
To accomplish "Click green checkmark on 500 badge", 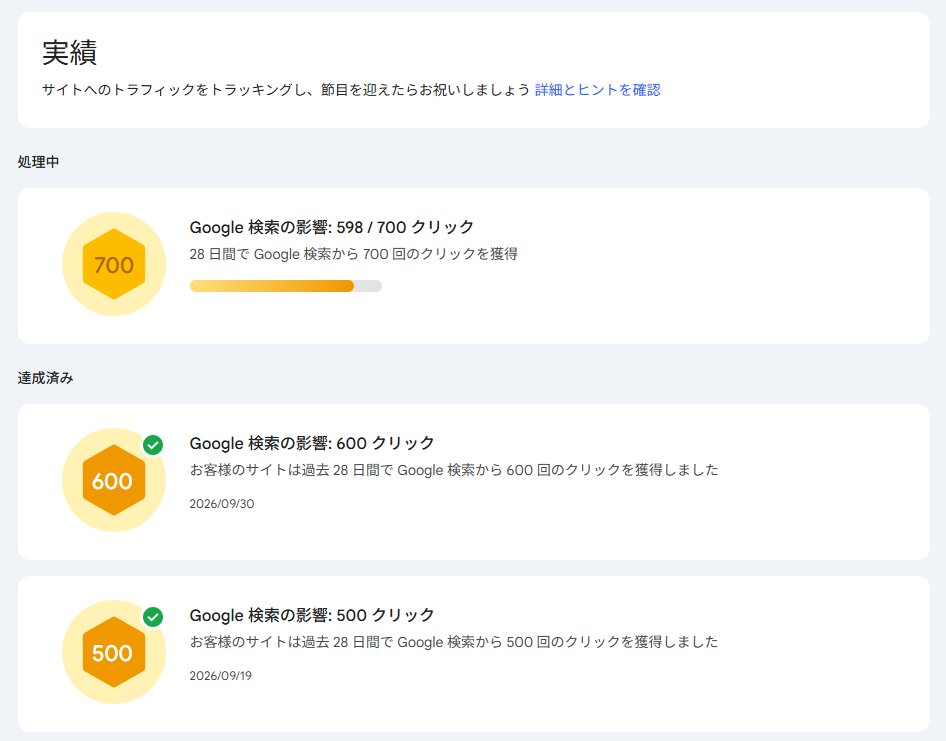I will 153,617.
